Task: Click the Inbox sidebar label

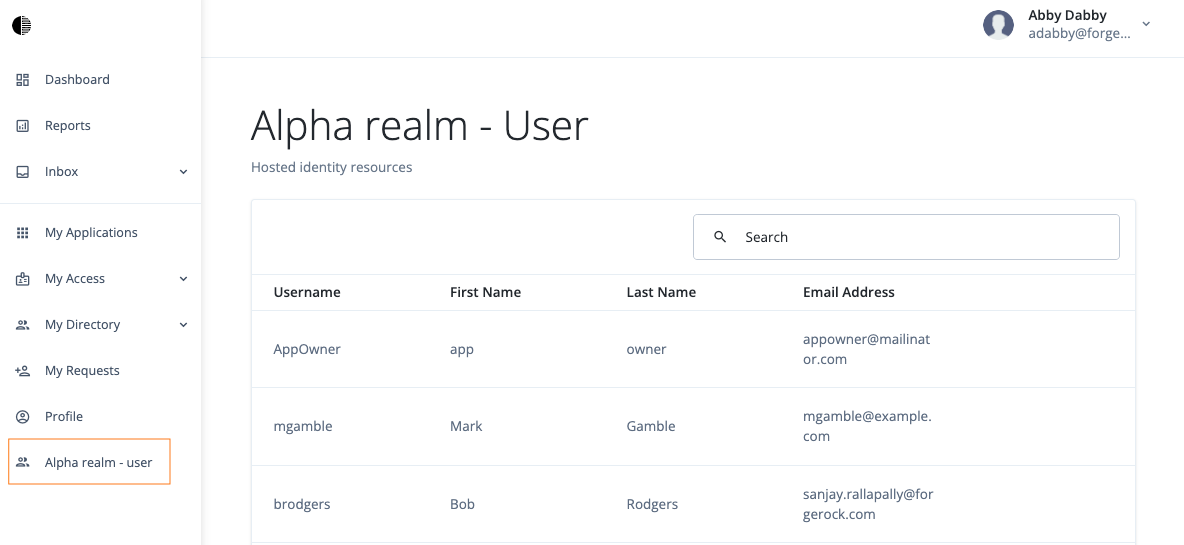Action: pyautogui.click(x=61, y=171)
